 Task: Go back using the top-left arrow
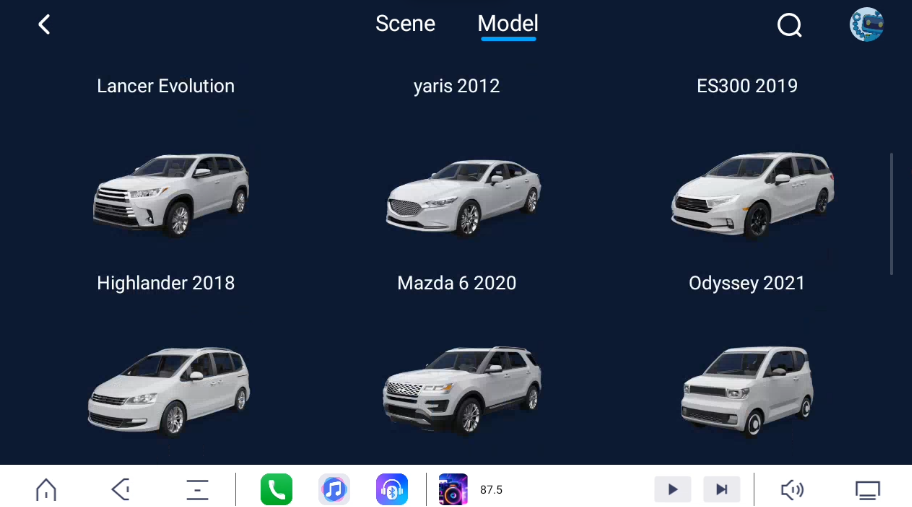pos(44,24)
